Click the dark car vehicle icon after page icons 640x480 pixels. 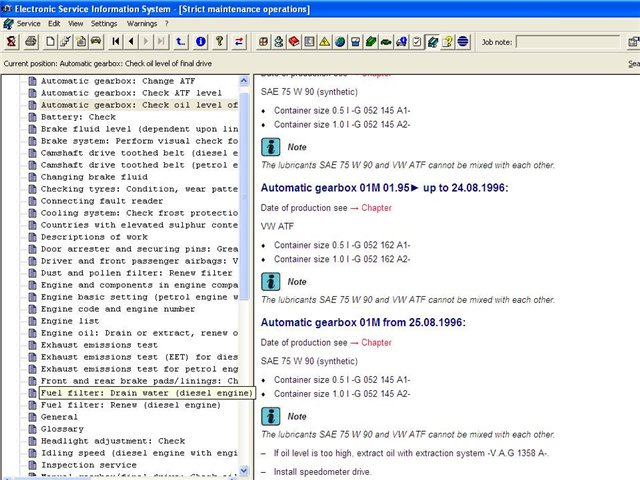[x=96, y=42]
